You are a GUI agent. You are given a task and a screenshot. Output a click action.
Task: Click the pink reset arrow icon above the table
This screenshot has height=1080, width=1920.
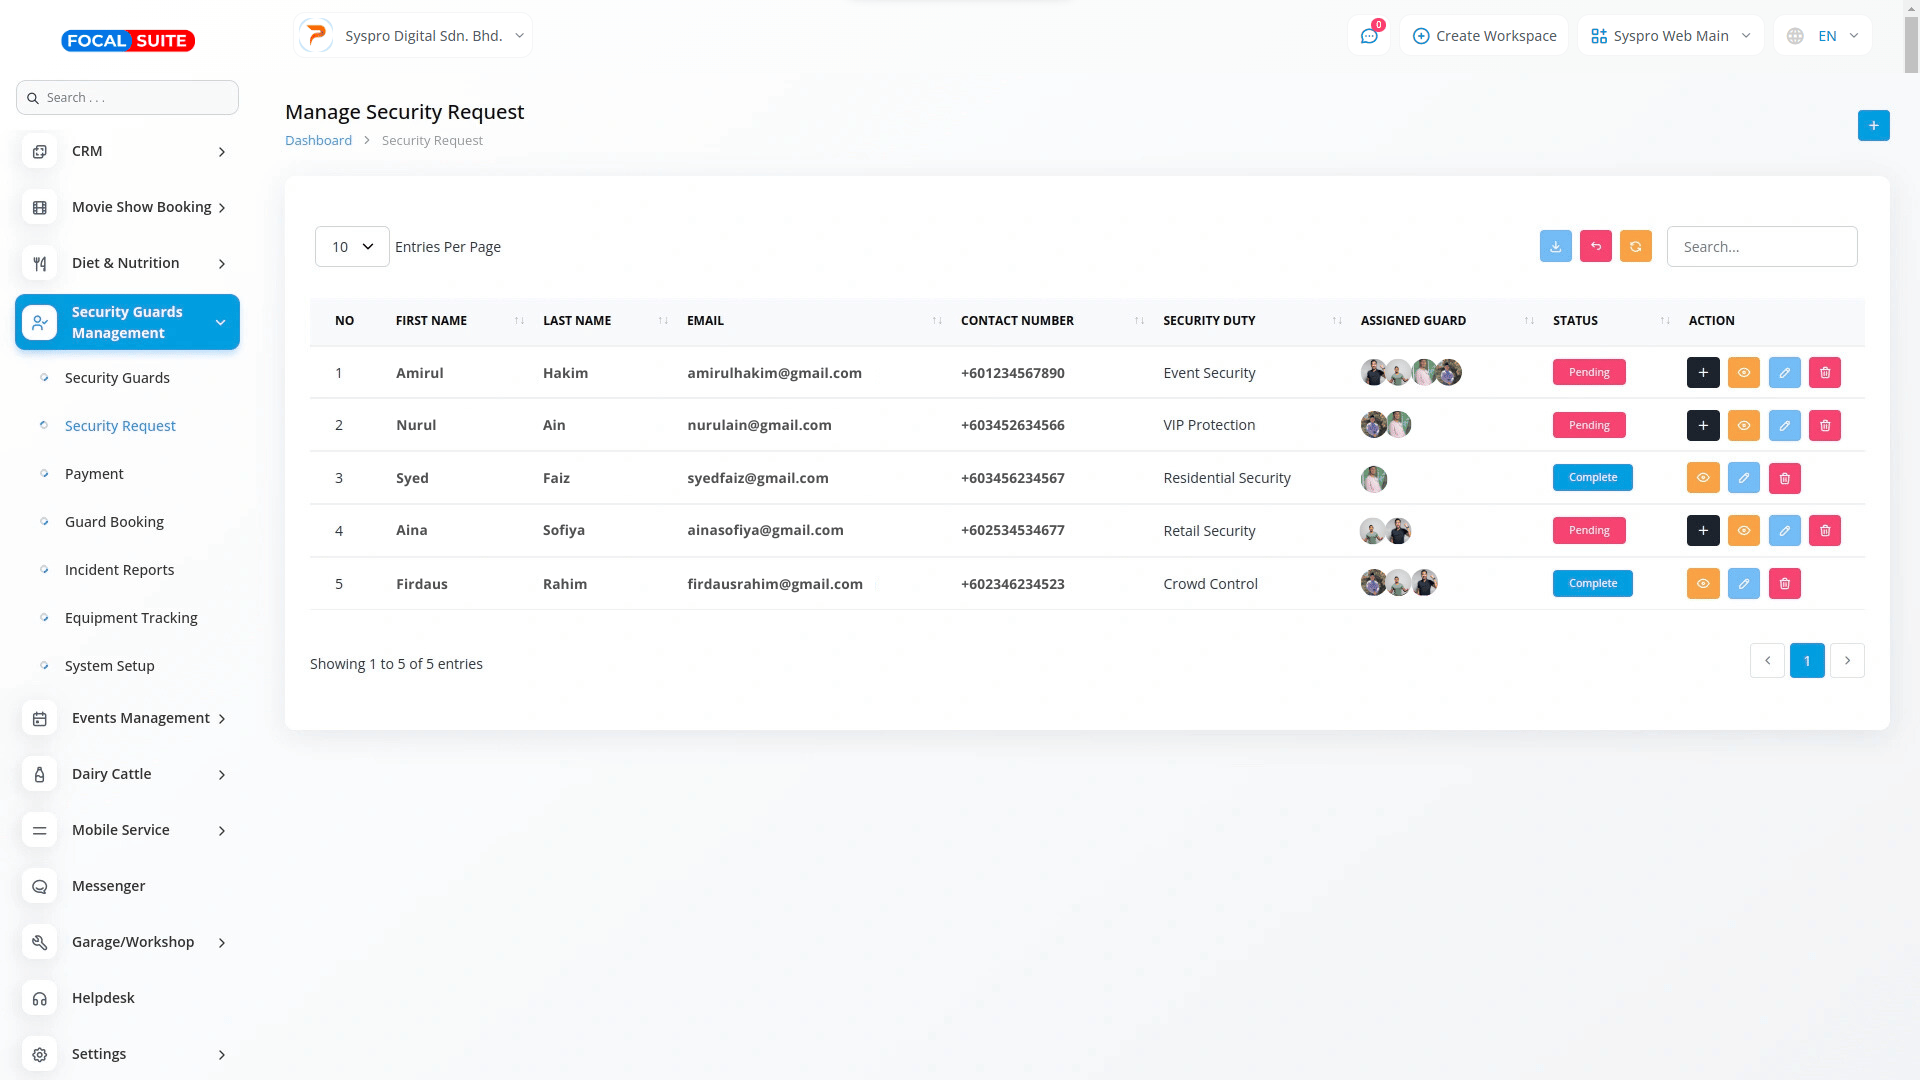tap(1595, 247)
